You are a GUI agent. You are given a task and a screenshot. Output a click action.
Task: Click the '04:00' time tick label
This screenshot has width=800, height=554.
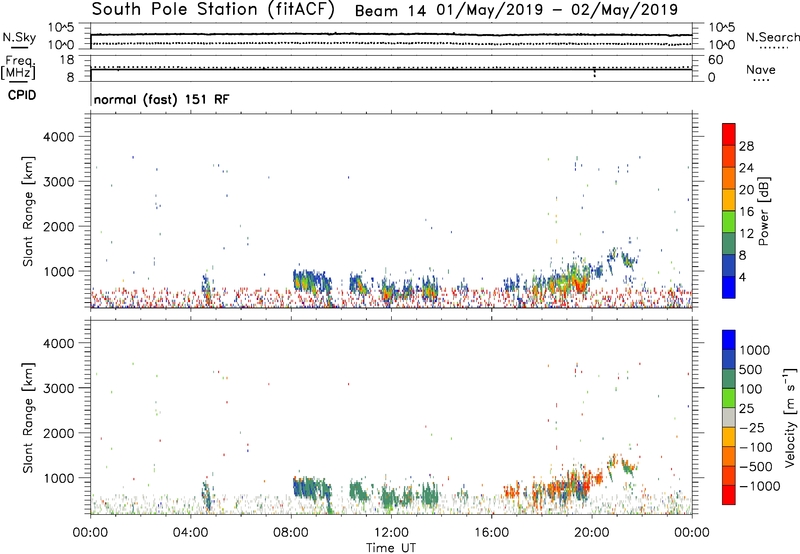coord(190,533)
